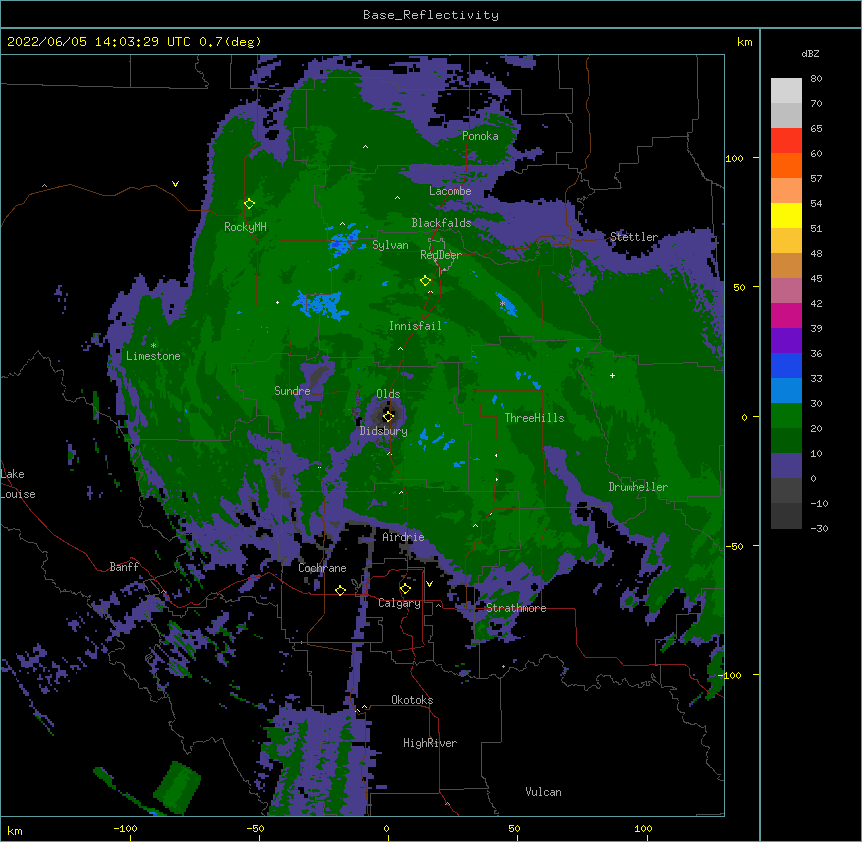Click the yellow diamond marker near RockyMH
Screen dimensions: 862x842
249,204
